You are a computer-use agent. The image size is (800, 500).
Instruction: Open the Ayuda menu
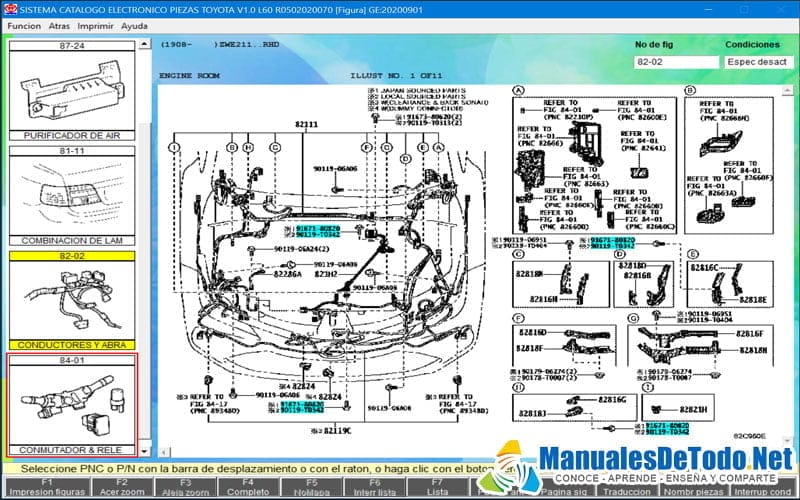(x=134, y=26)
